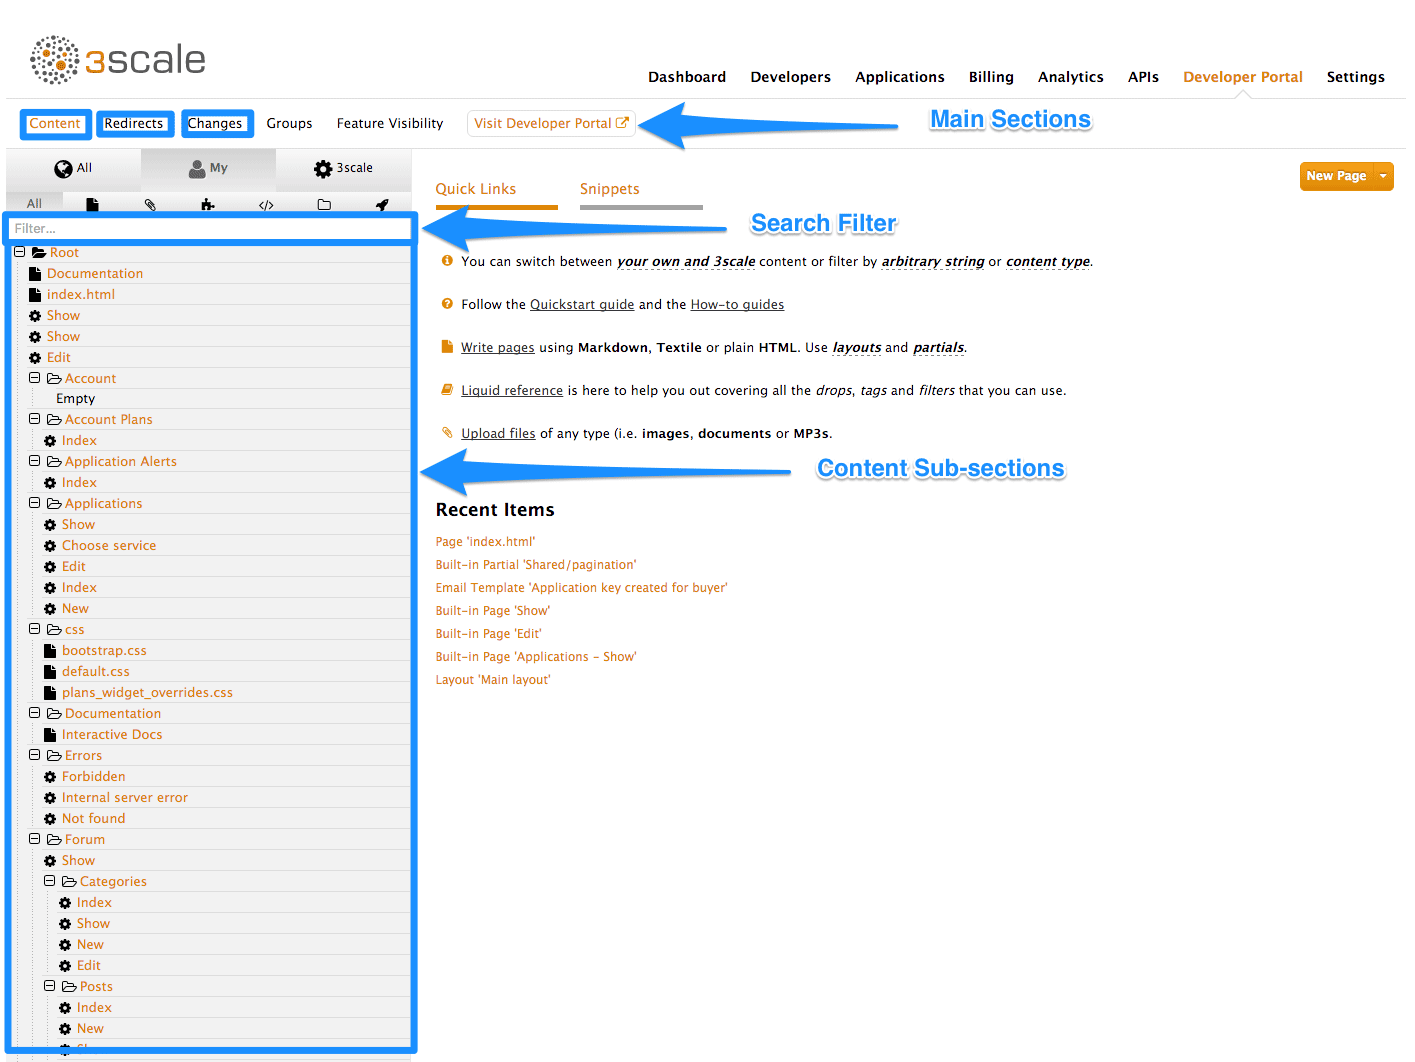The width and height of the screenshot is (1415, 1062).
Task: Click the Filter search field
Action: coord(210,229)
